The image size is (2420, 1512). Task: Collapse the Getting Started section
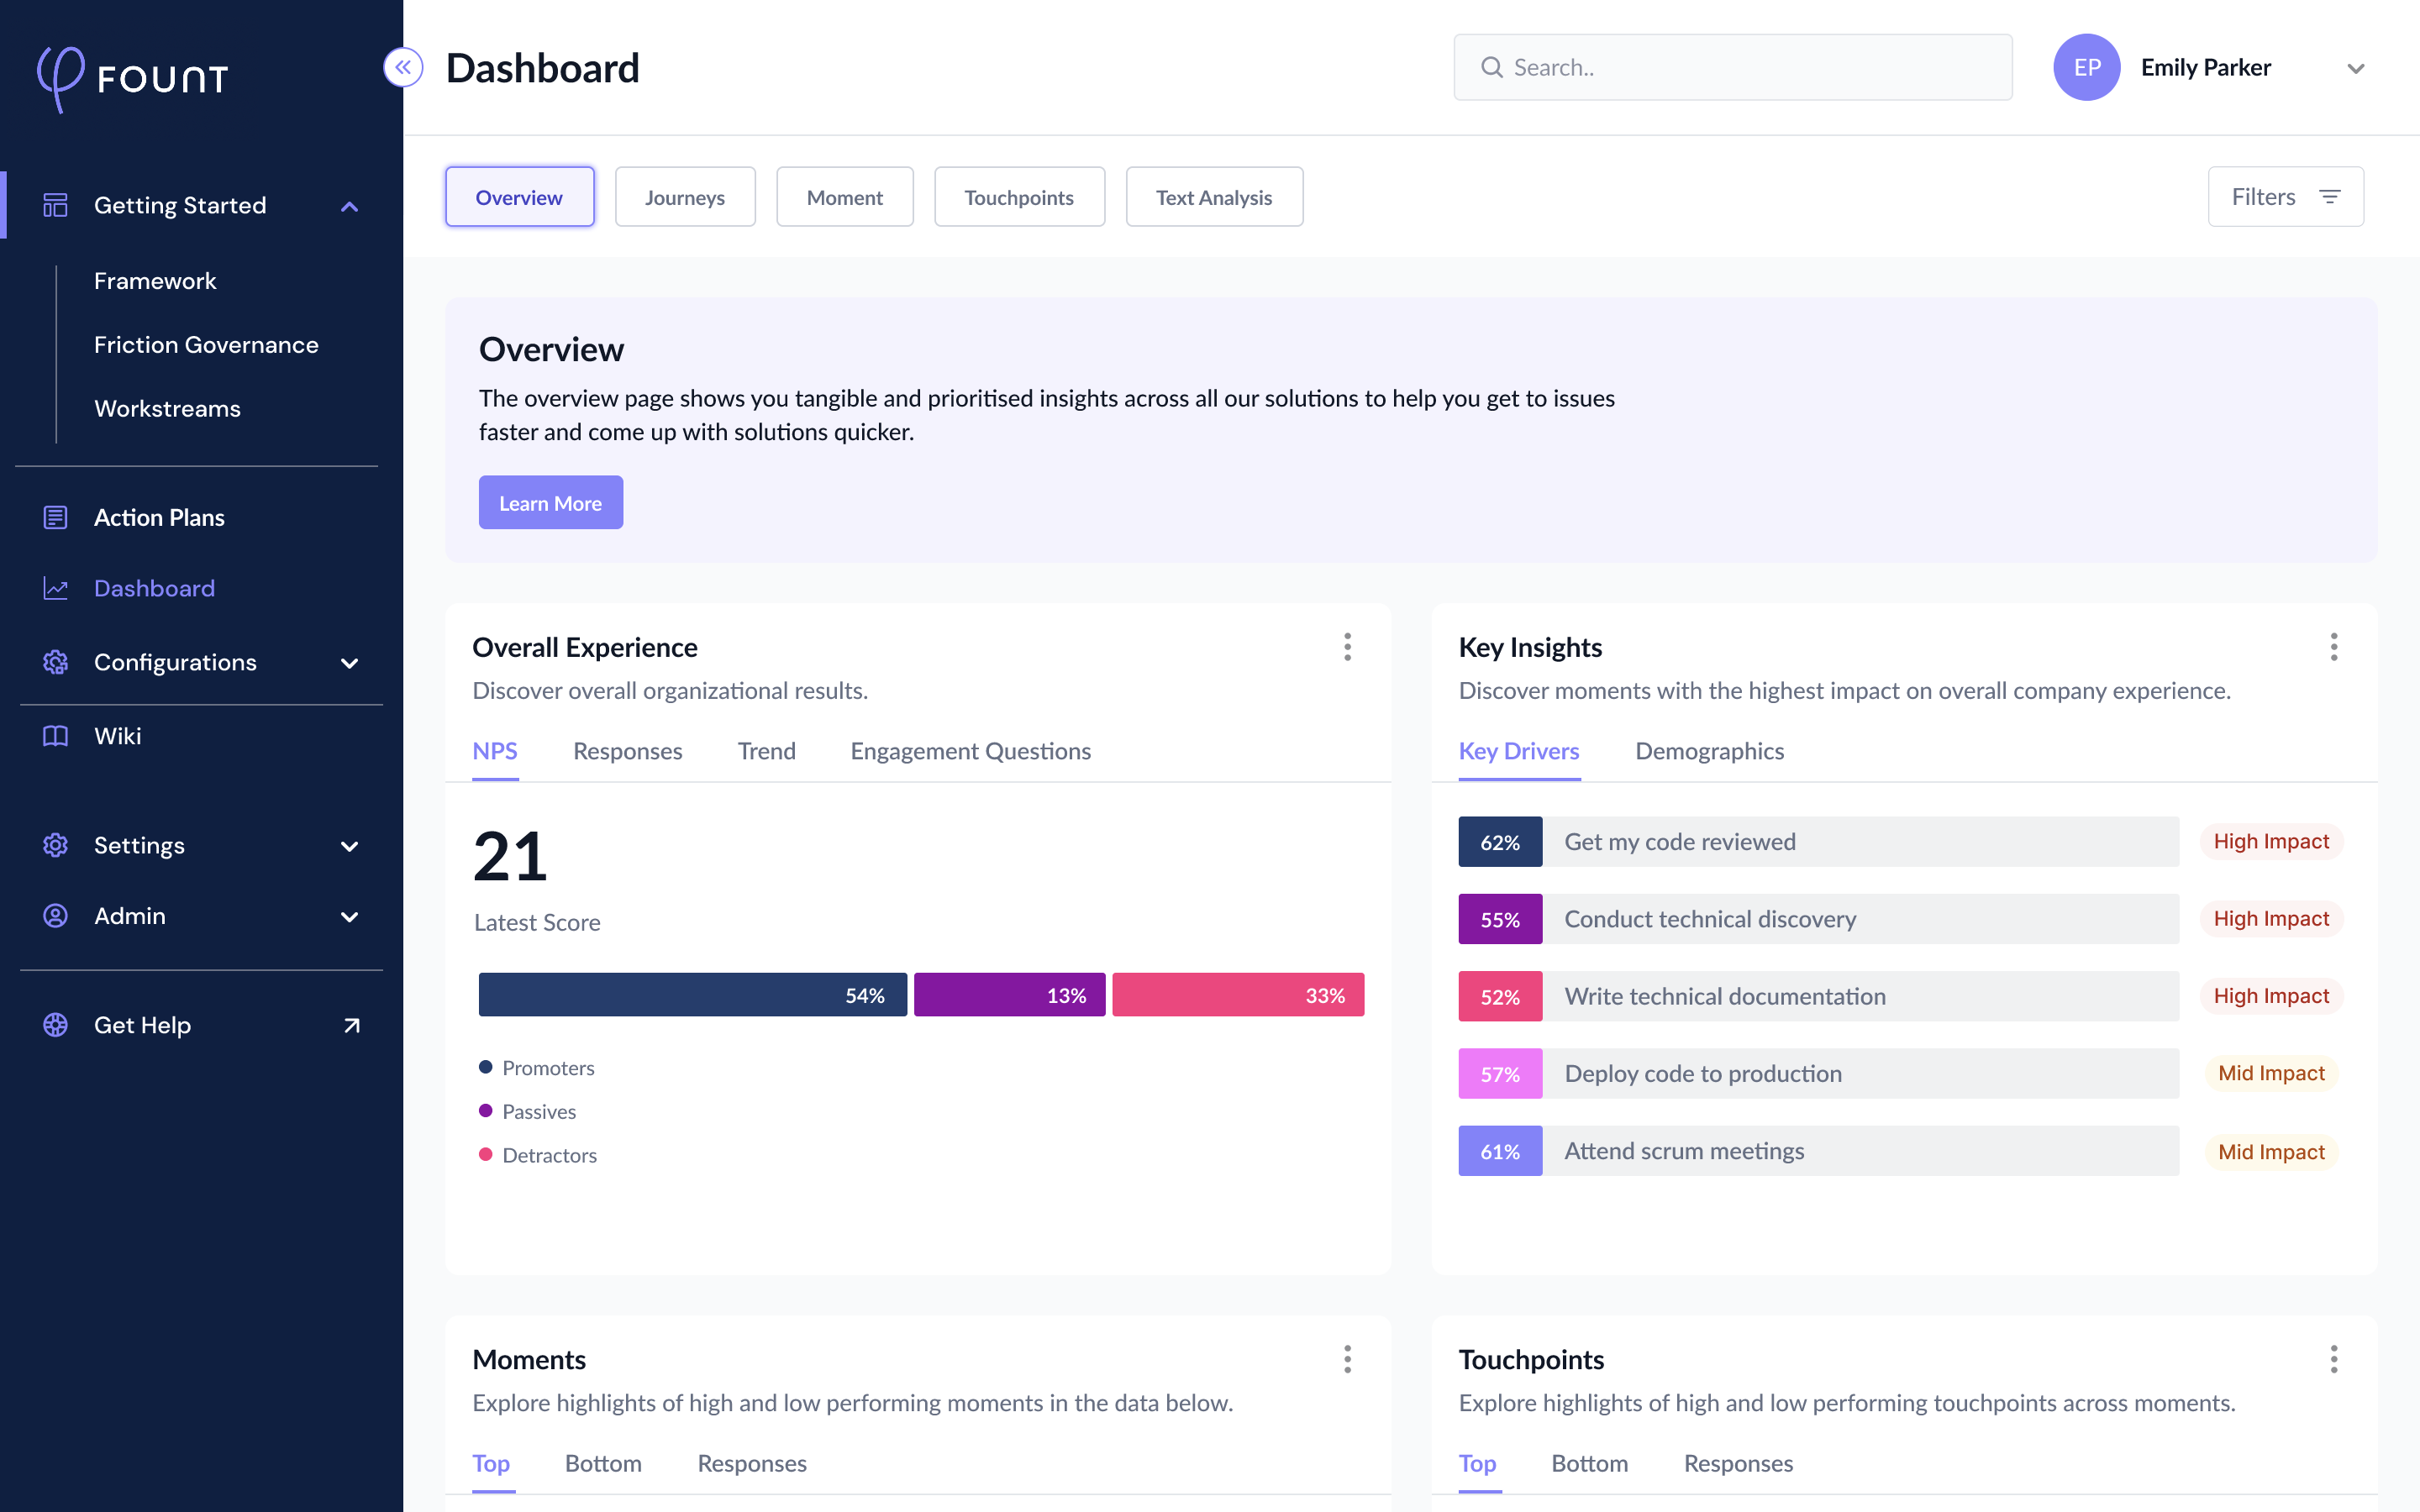tap(349, 206)
